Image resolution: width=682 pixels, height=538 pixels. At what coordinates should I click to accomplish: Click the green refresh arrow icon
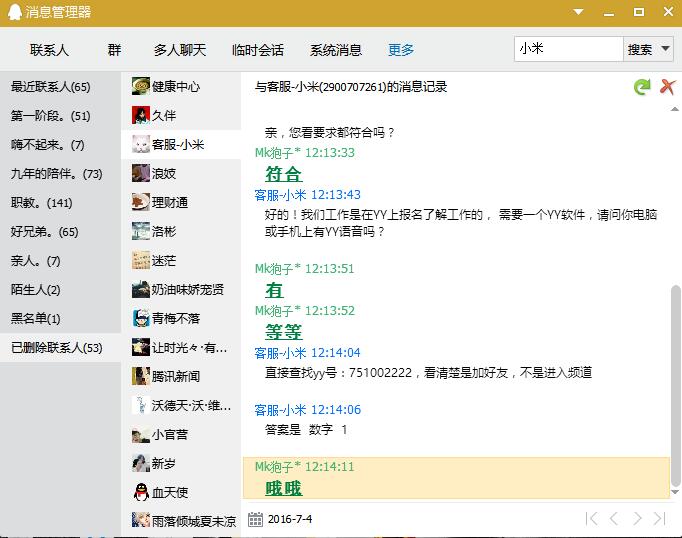click(642, 87)
